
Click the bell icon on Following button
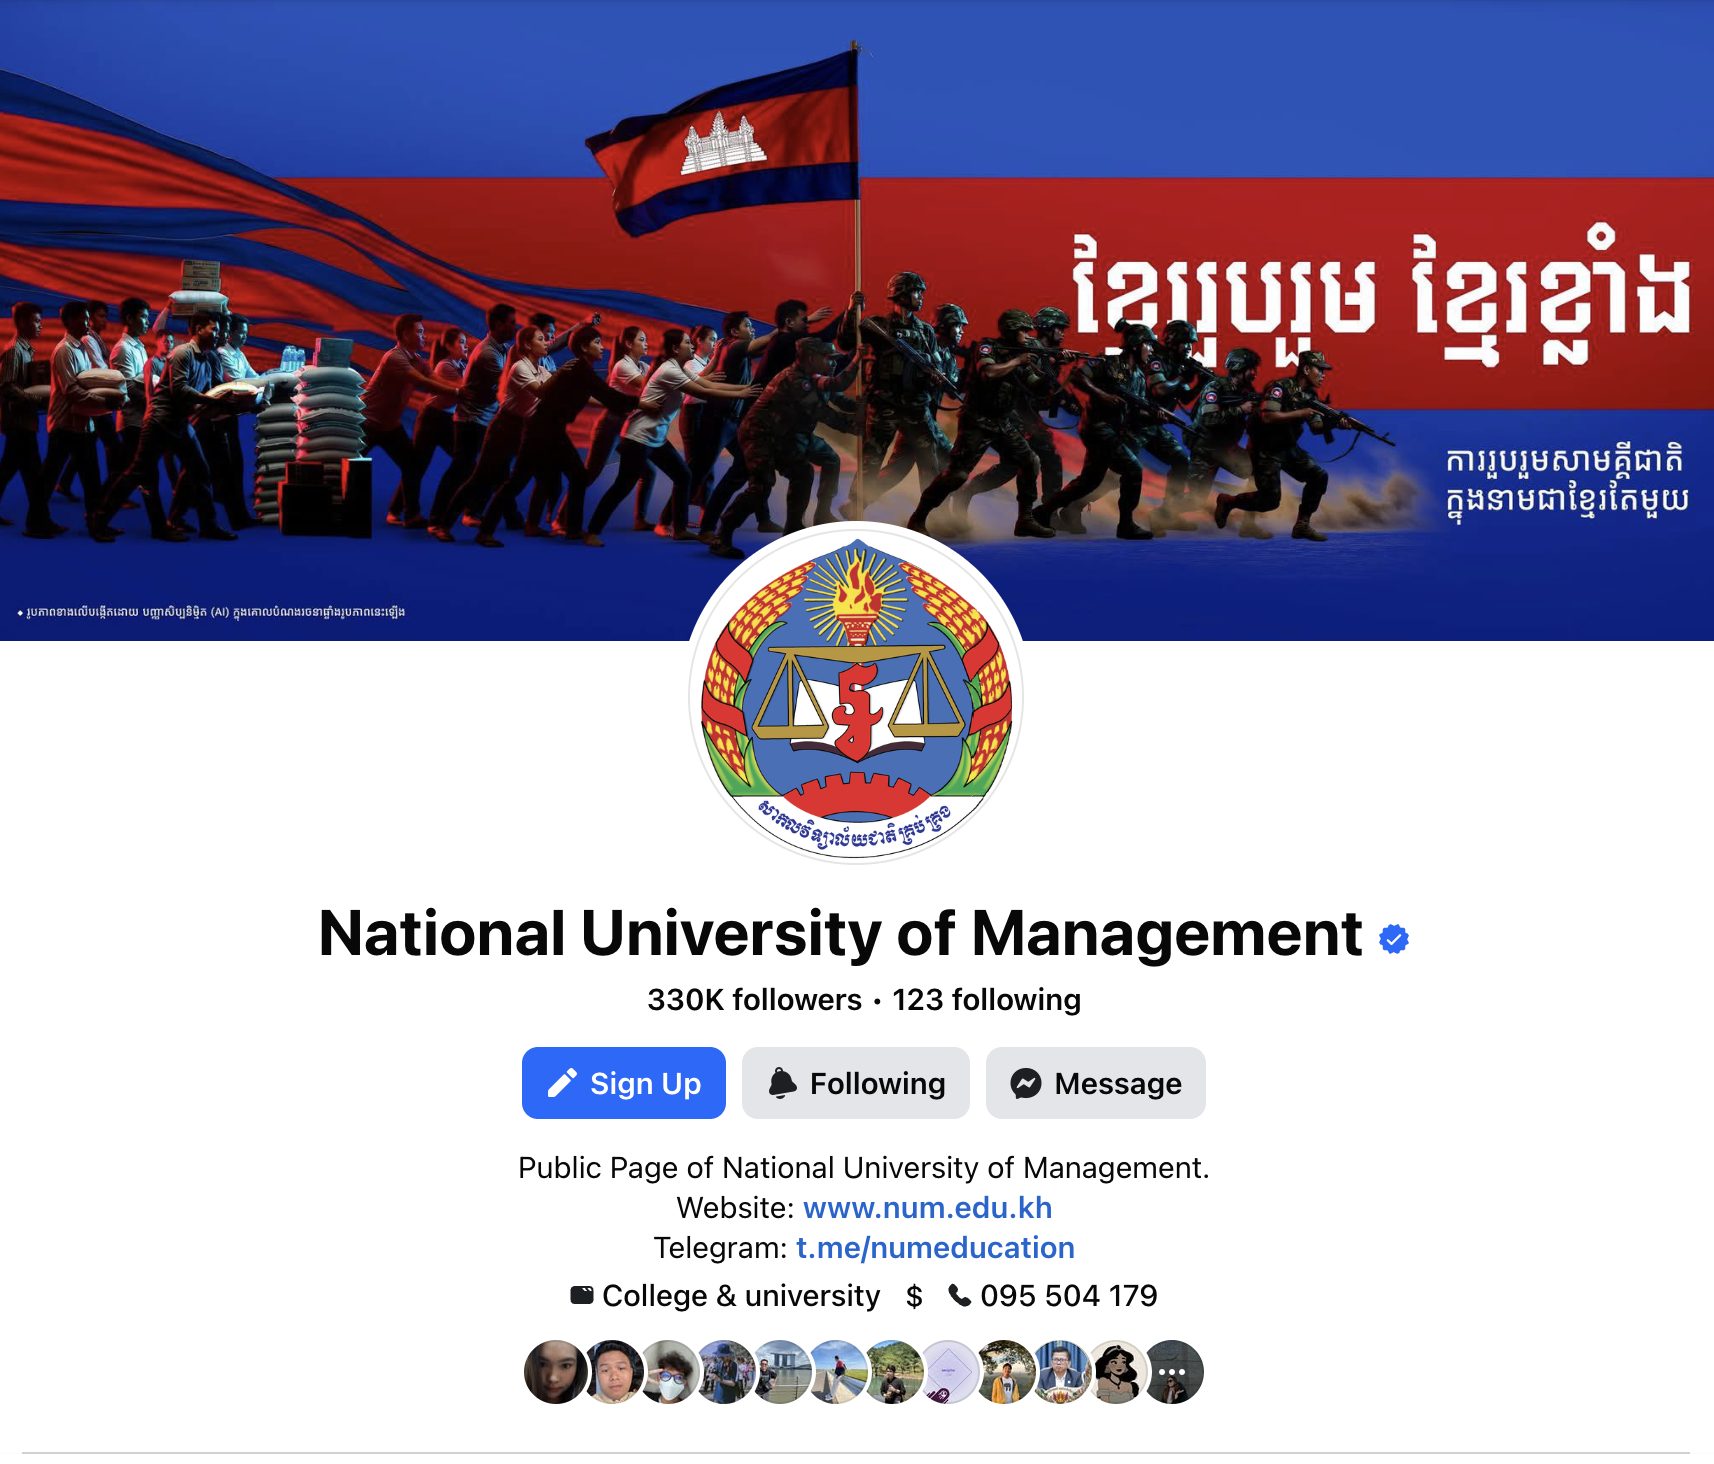click(x=782, y=1083)
